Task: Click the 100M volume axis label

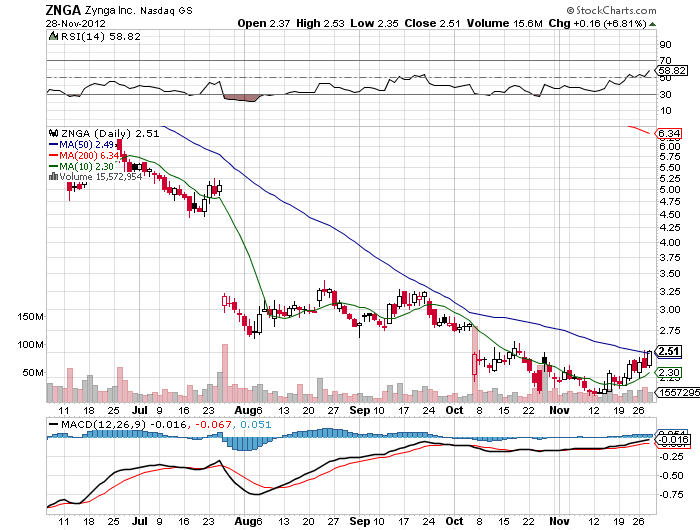Action: coord(30,345)
